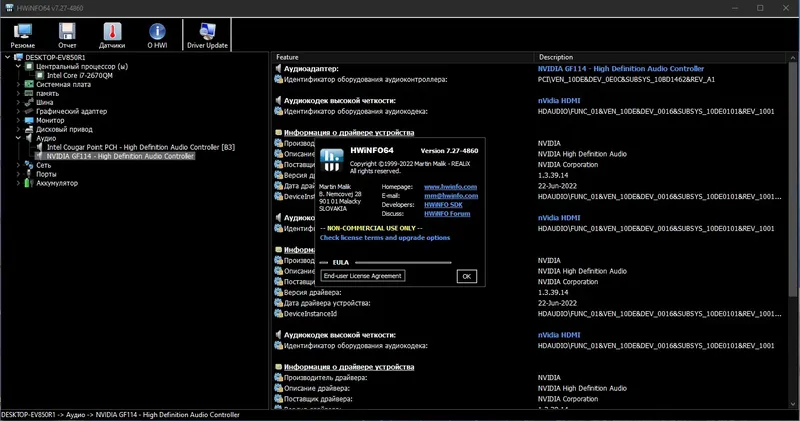Select the Сеть tree item
The image size is (800, 421).
click(x=43, y=165)
